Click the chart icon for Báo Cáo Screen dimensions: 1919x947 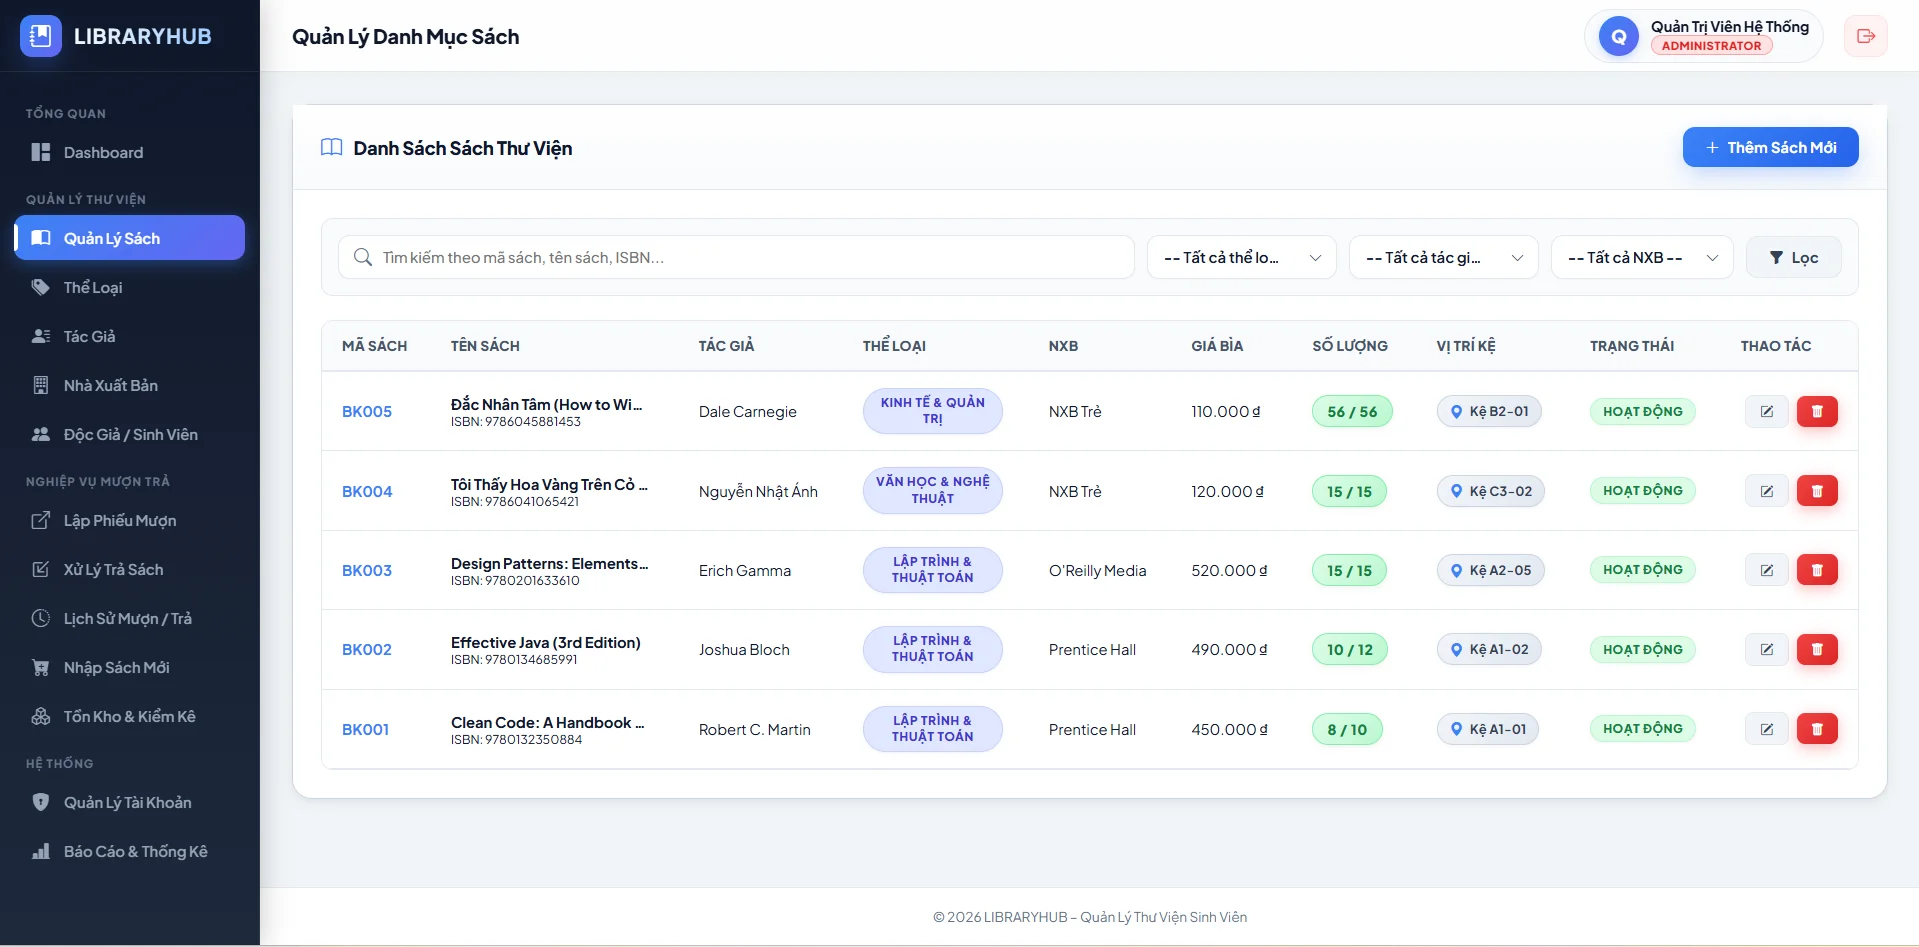(x=41, y=851)
